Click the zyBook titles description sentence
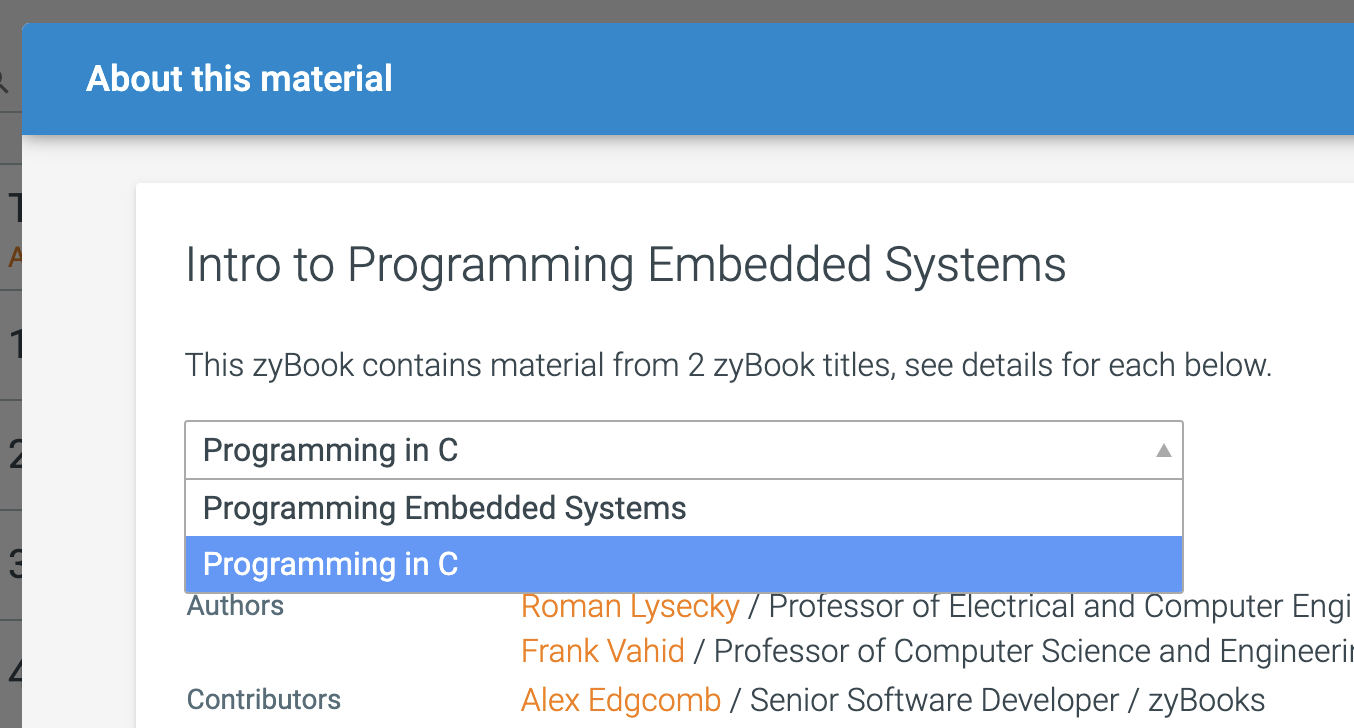The image size is (1354, 728). pyautogui.click(x=728, y=365)
